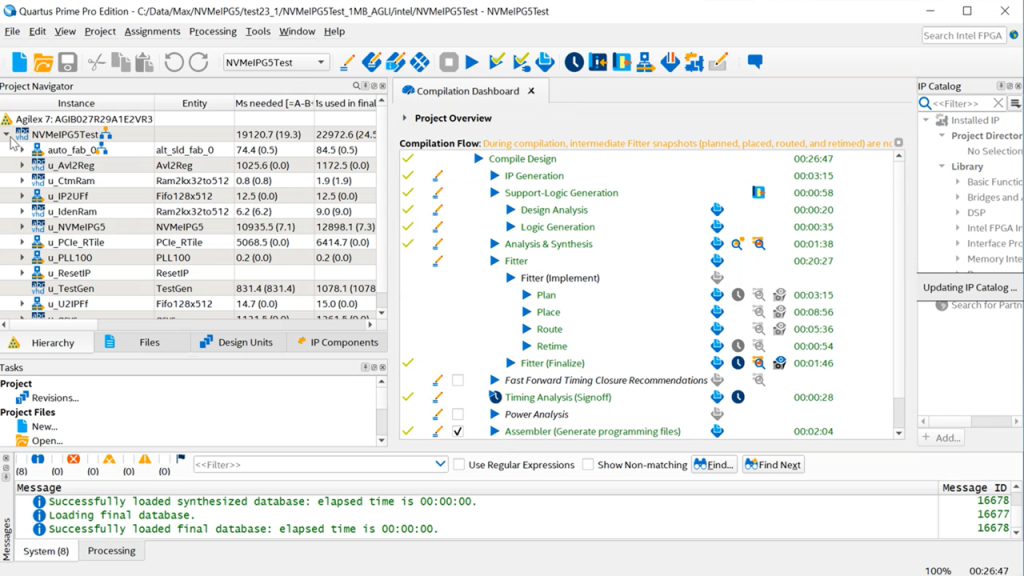The width and height of the screenshot is (1024, 576).
Task: Click the Analysis & Synthesis flow link
Action: point(549,244)
